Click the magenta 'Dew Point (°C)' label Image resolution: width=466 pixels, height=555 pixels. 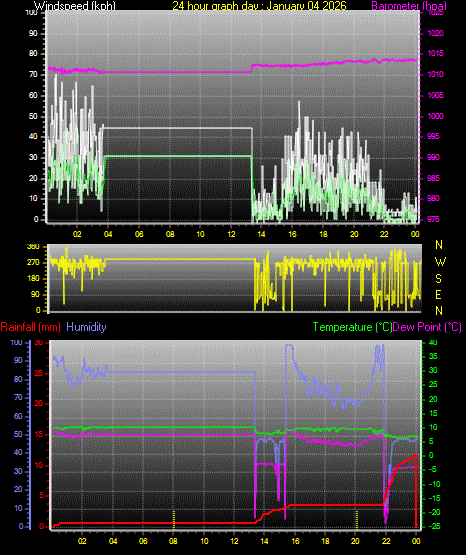(427, 327)
